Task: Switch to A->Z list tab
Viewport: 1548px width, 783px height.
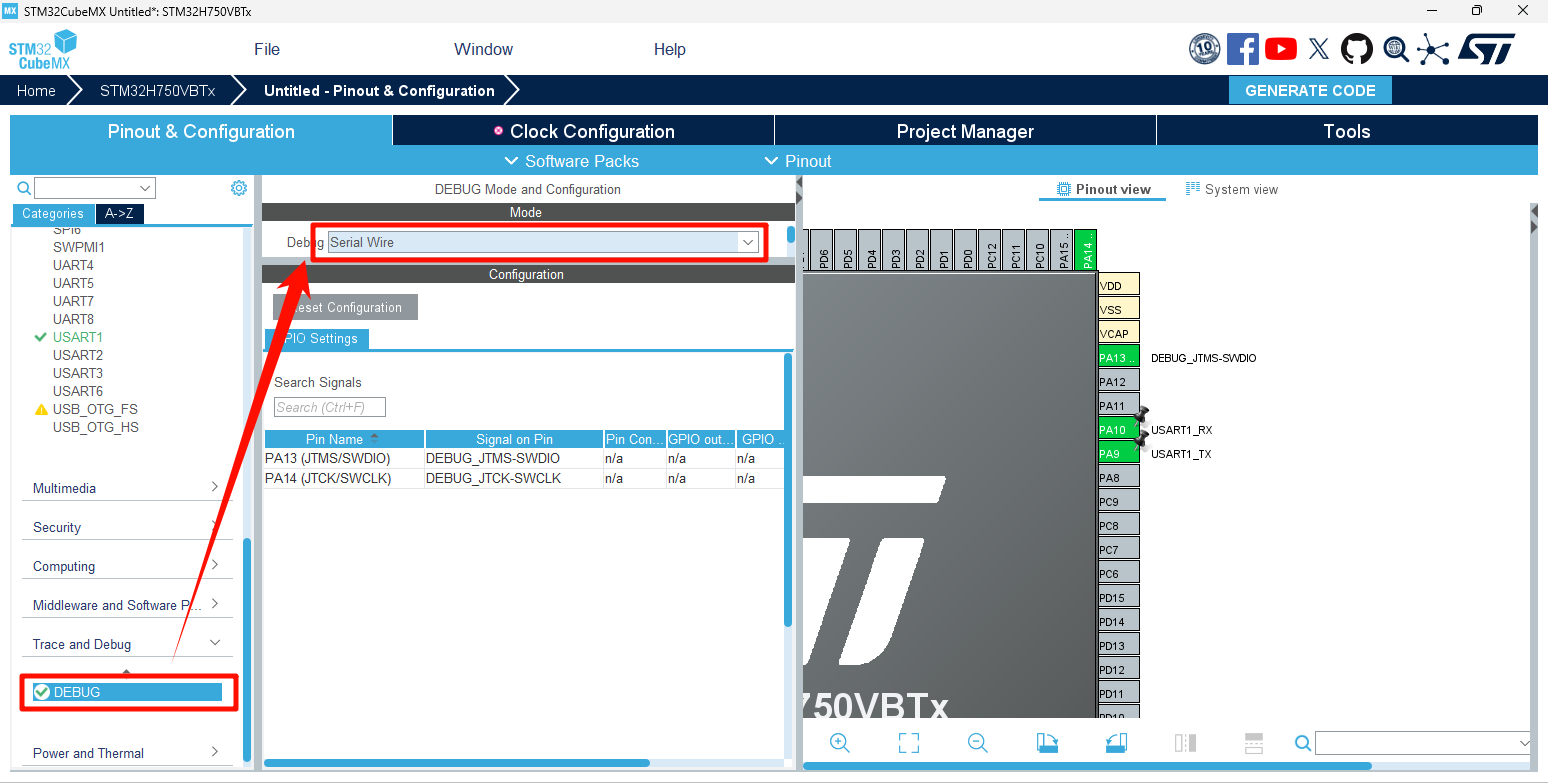Action: point(120,213)
